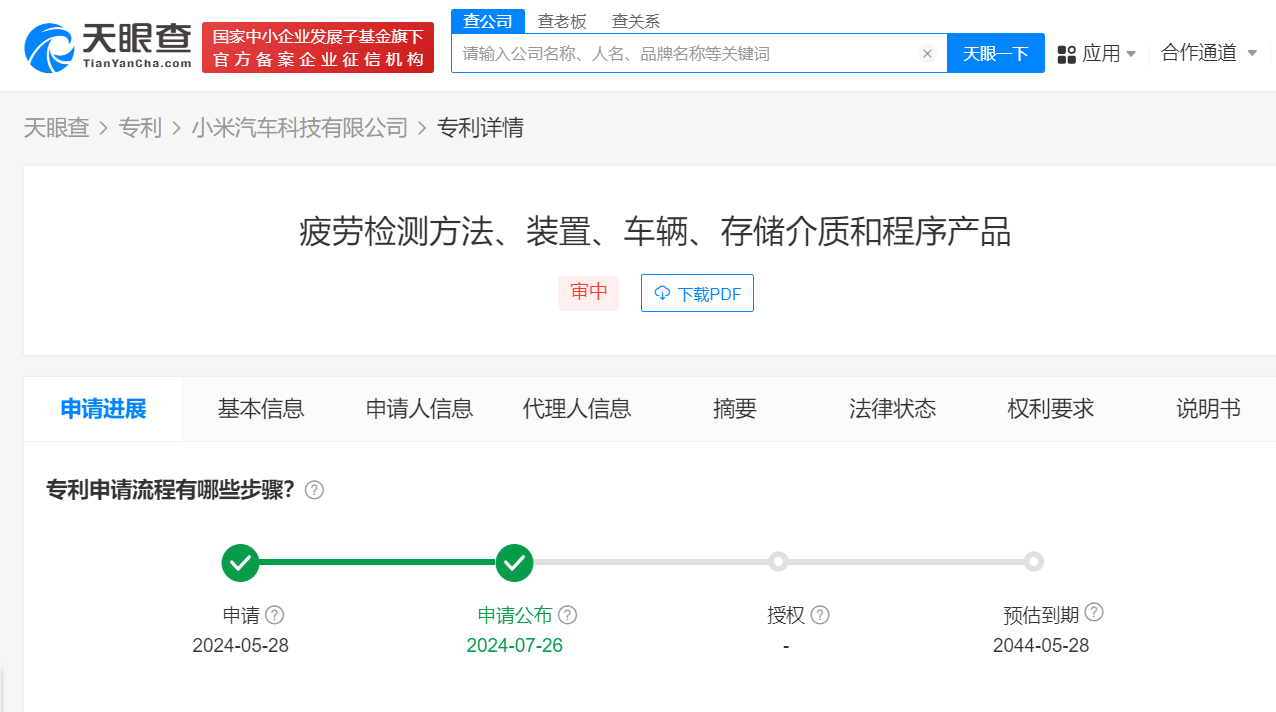Switch search mode to 查老板
This screenshot has height=712, width=1276.
click(561, 20)
